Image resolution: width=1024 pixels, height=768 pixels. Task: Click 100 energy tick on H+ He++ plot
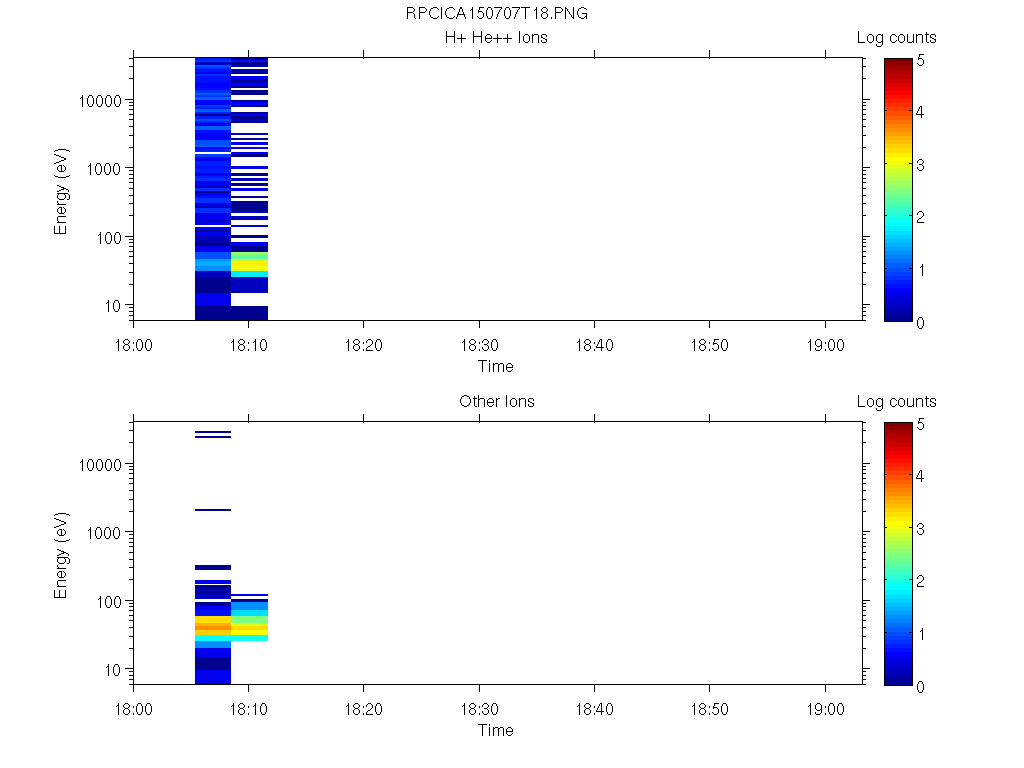coord(109,238)
